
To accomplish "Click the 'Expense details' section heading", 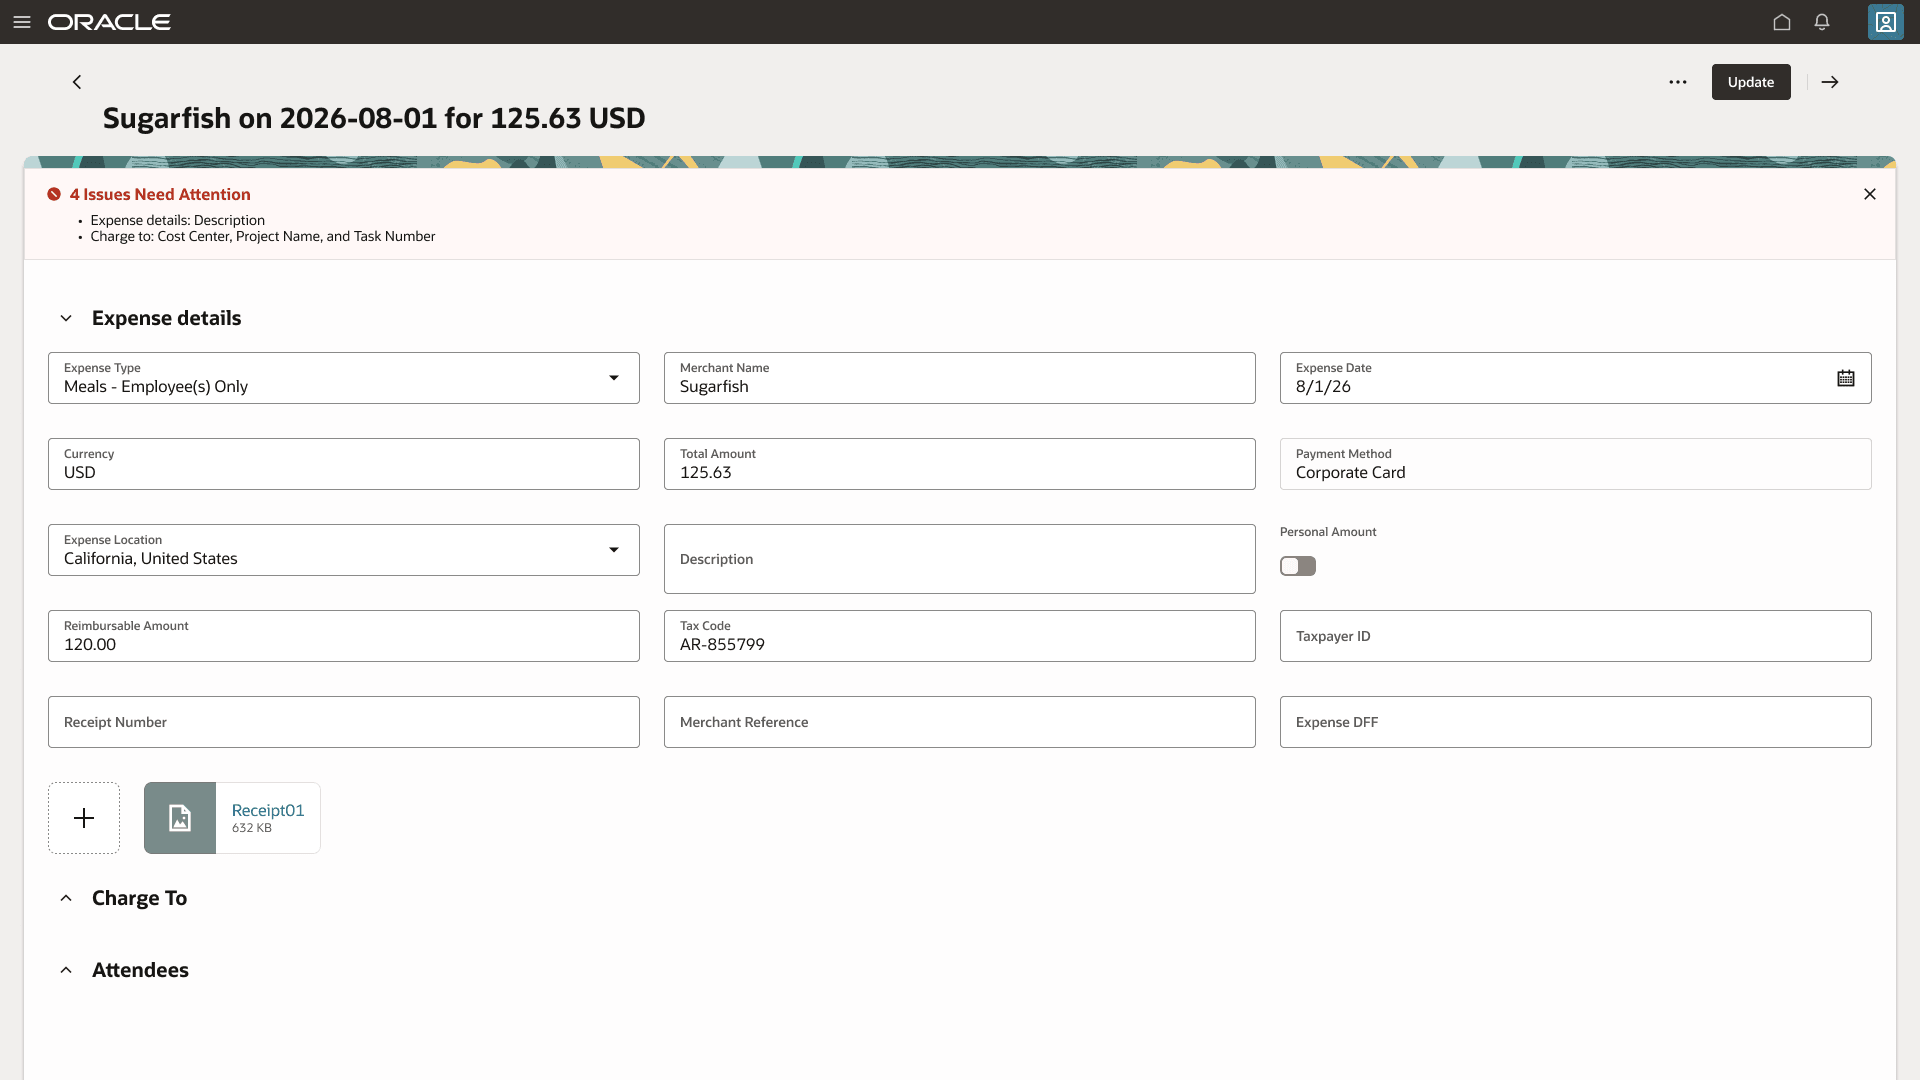I will tap(167, 318).
